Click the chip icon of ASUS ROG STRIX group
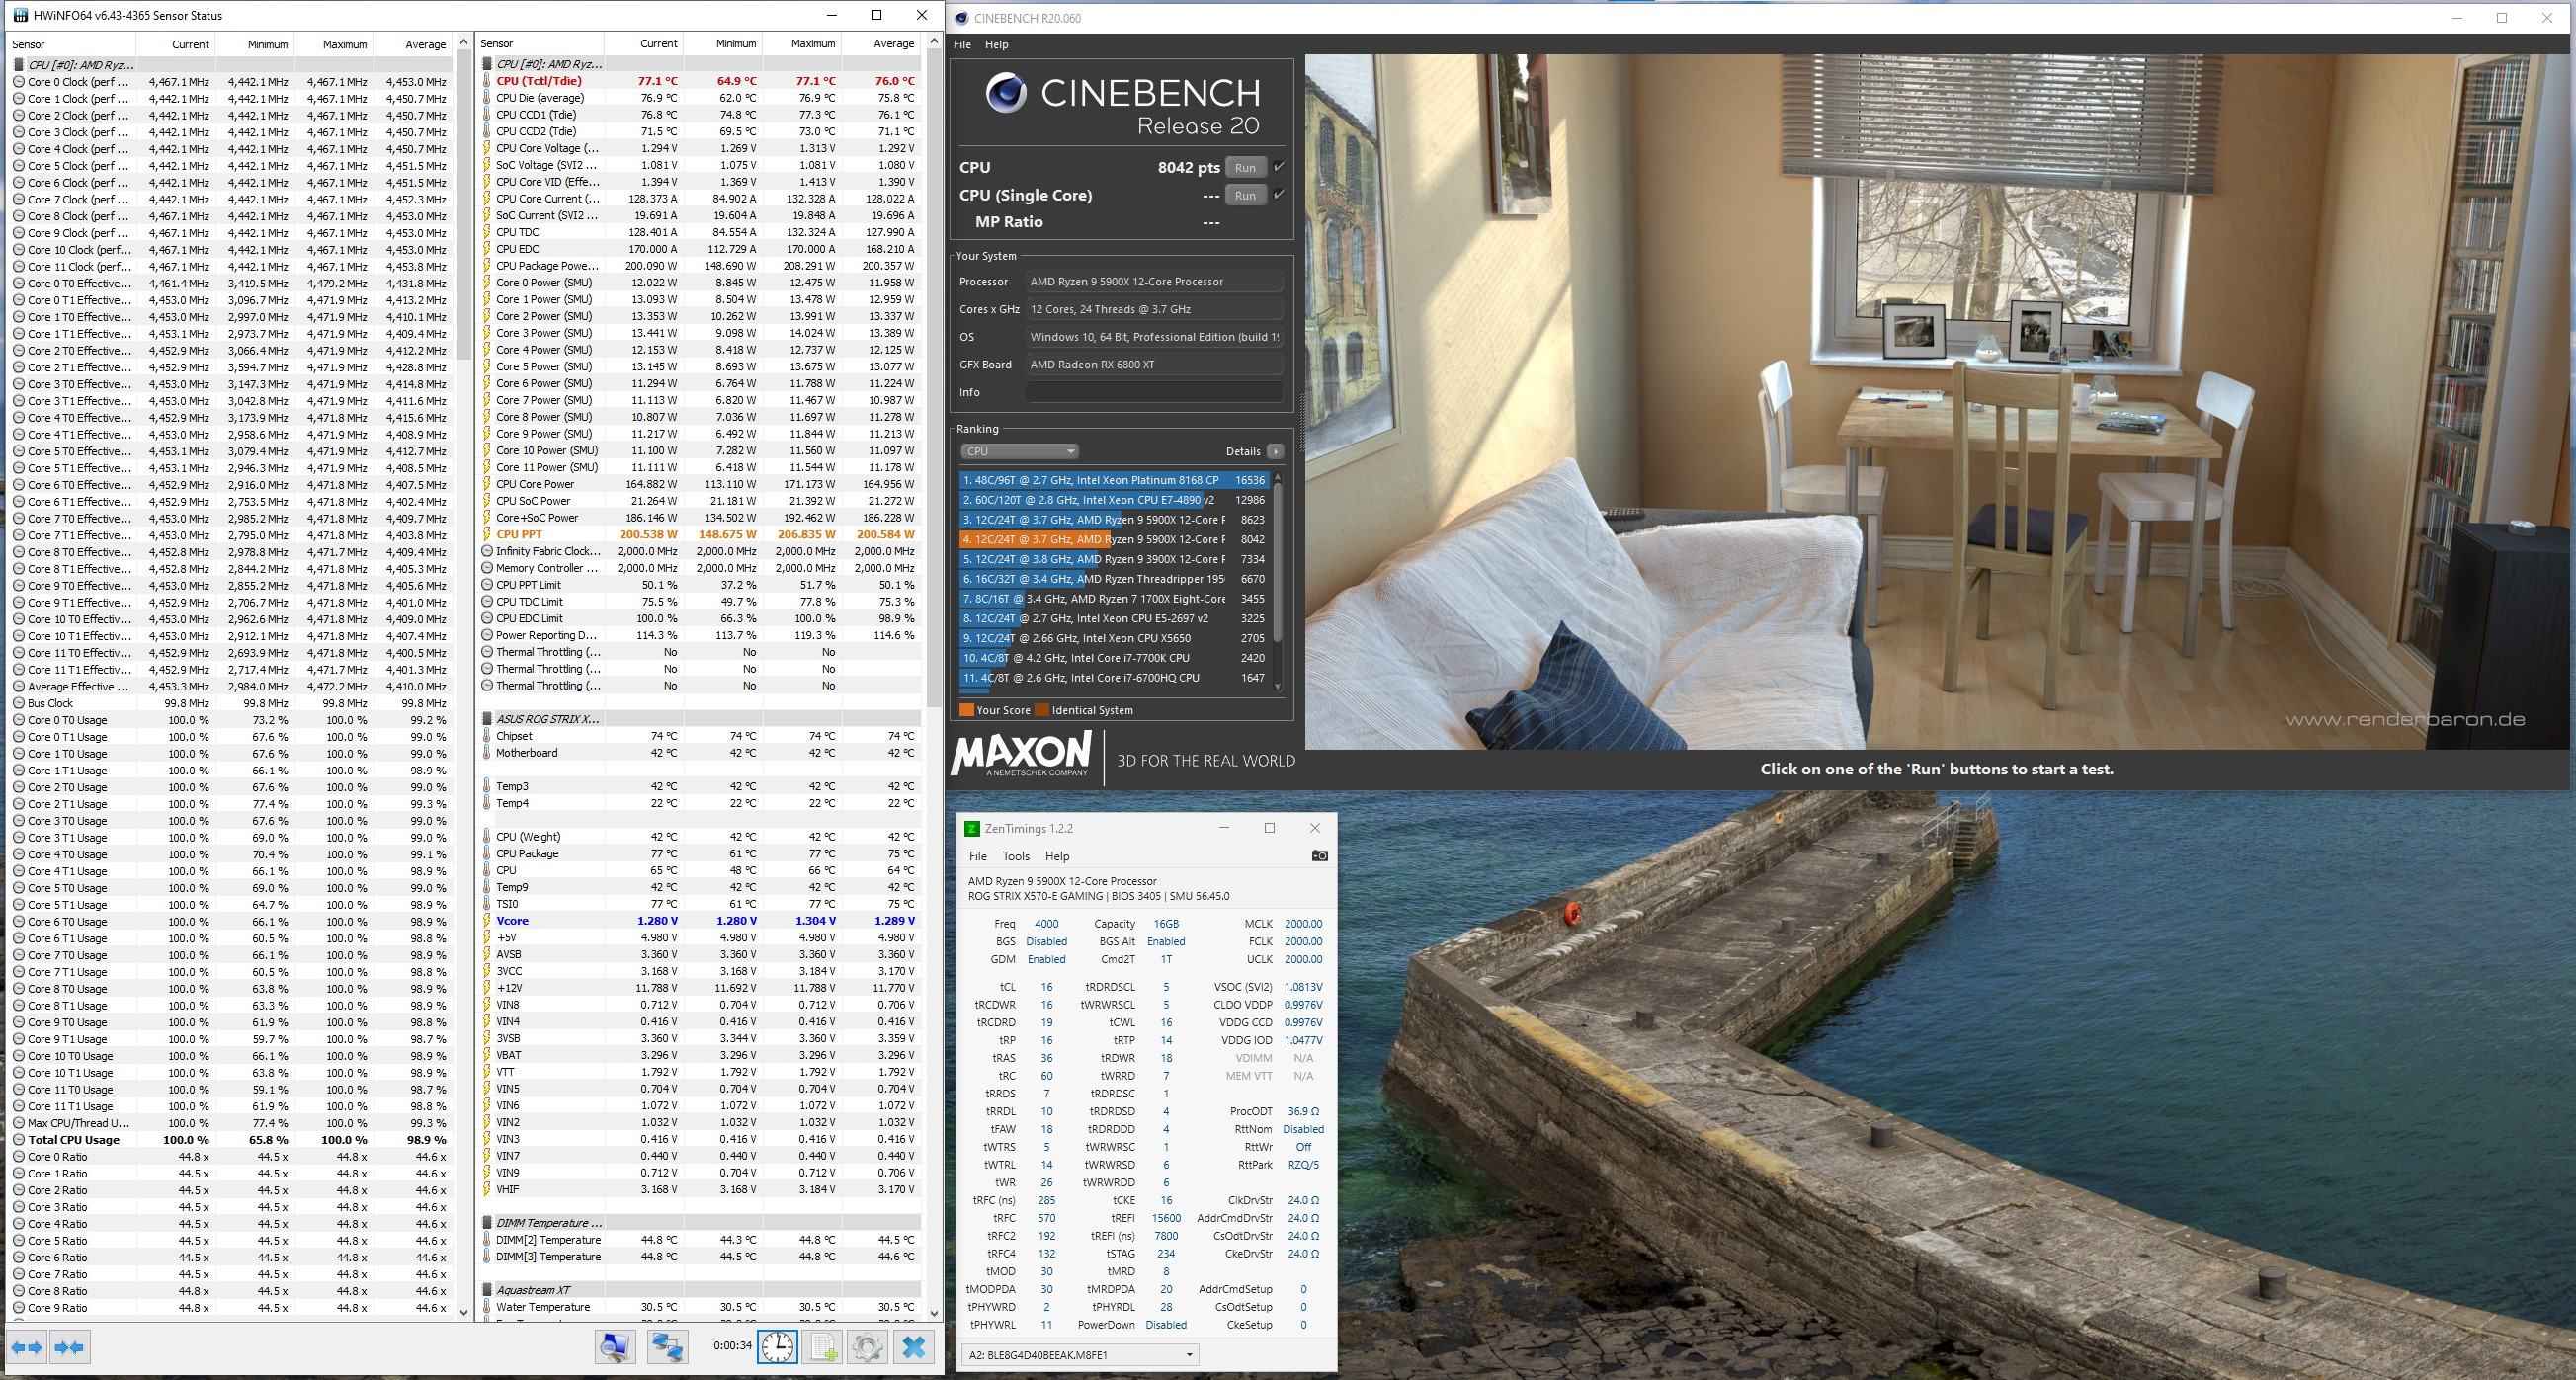This screenshot has width=2576, height=1380. pos(487,719)
